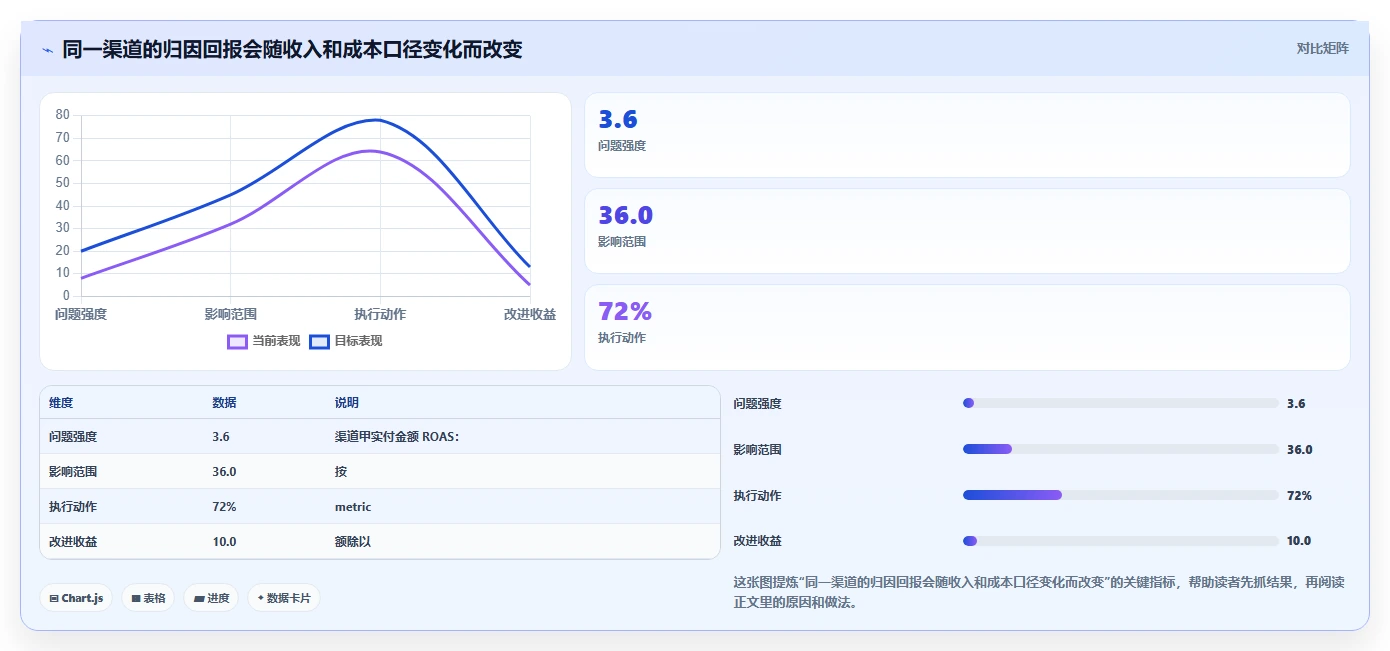Click the 72% 执行动作 stat card
This screenshot has width=1390, height=651.
pos(967,327)
